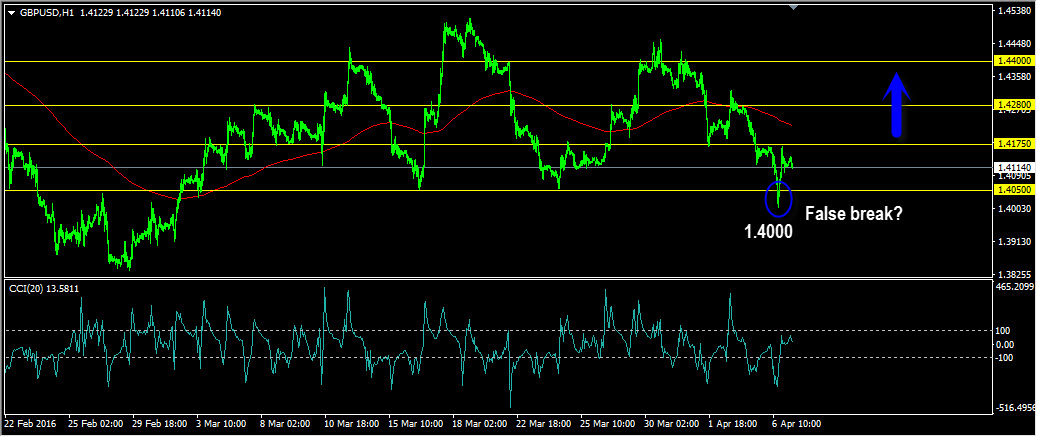Click the CCI -100 level value

click(1005, 358)
